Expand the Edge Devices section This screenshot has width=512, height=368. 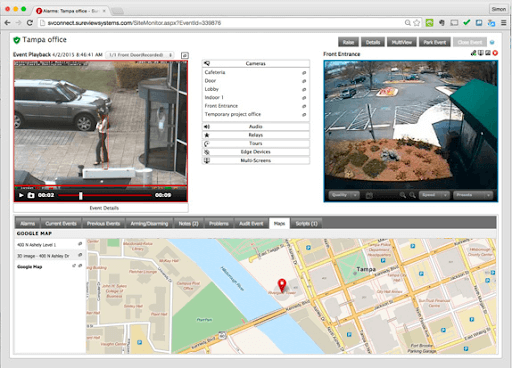(256, 152)
